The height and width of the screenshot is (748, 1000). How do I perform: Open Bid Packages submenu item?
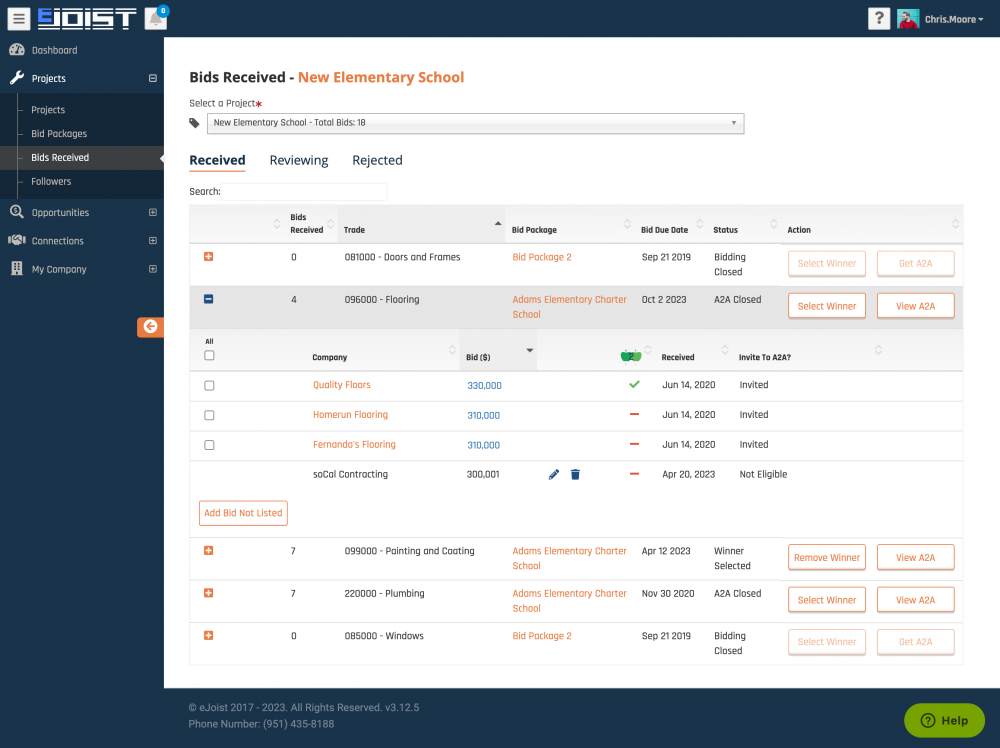point(59,133)
